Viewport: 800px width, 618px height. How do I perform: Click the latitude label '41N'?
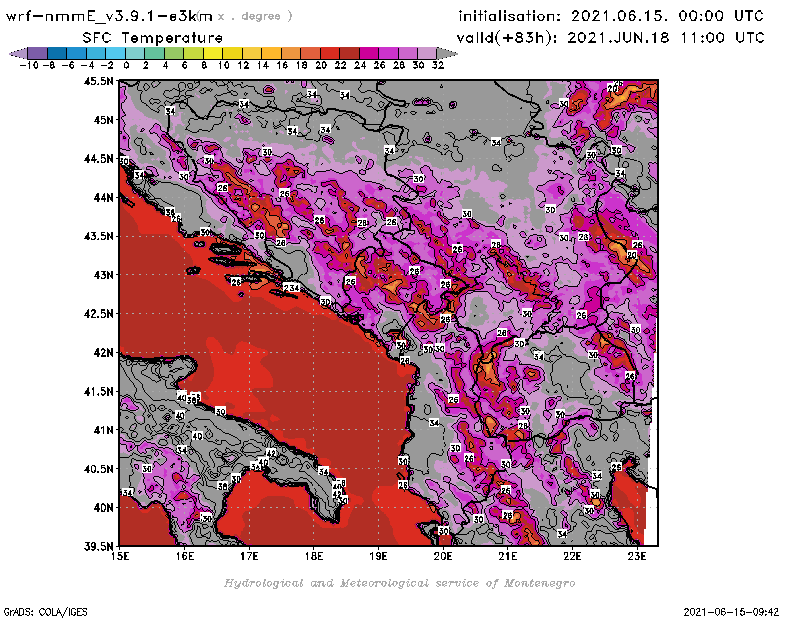(x=103, y=430)
